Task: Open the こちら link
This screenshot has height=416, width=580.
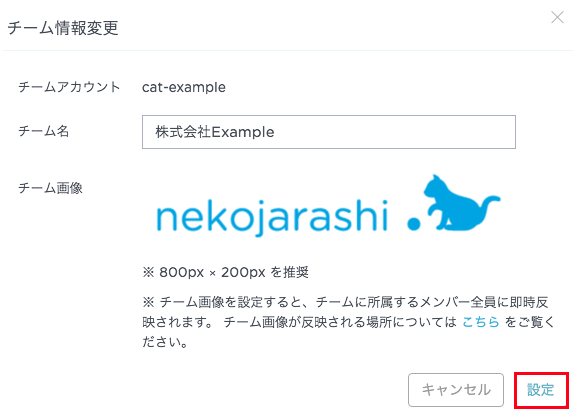Action: coord(481,322)
